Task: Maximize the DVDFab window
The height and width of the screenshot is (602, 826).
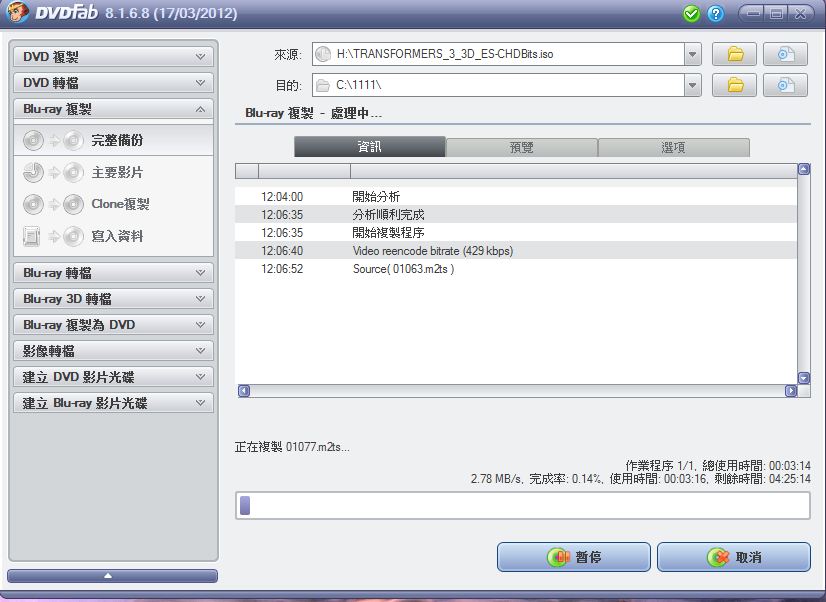Action: click(776, 14)
